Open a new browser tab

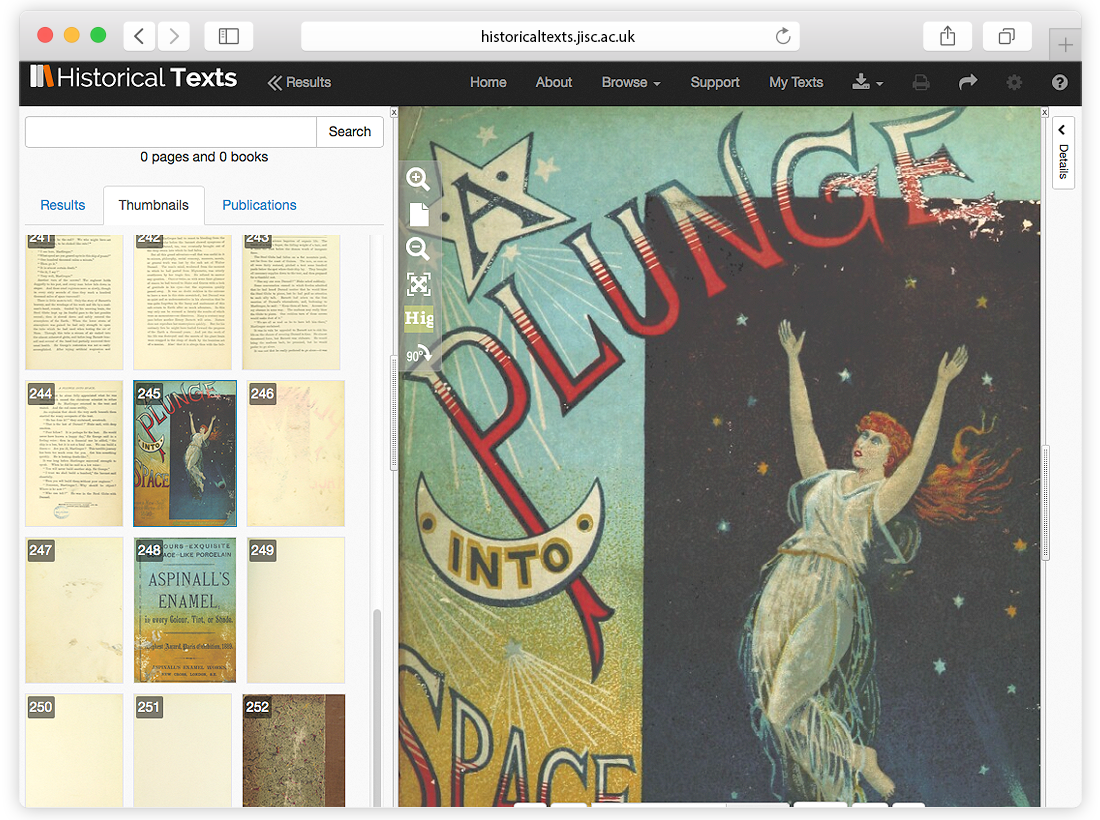coord(1065,45)
